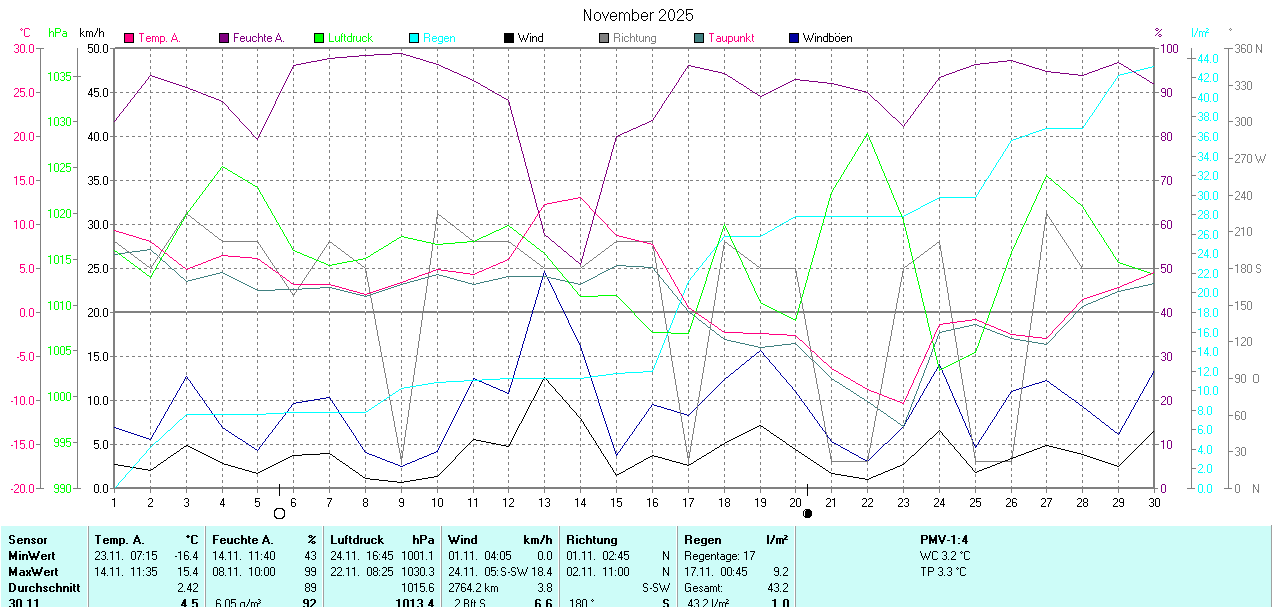Click the MaxWert row label
This screenshot has height=607, width=1280.
click(x=33, y=571)
